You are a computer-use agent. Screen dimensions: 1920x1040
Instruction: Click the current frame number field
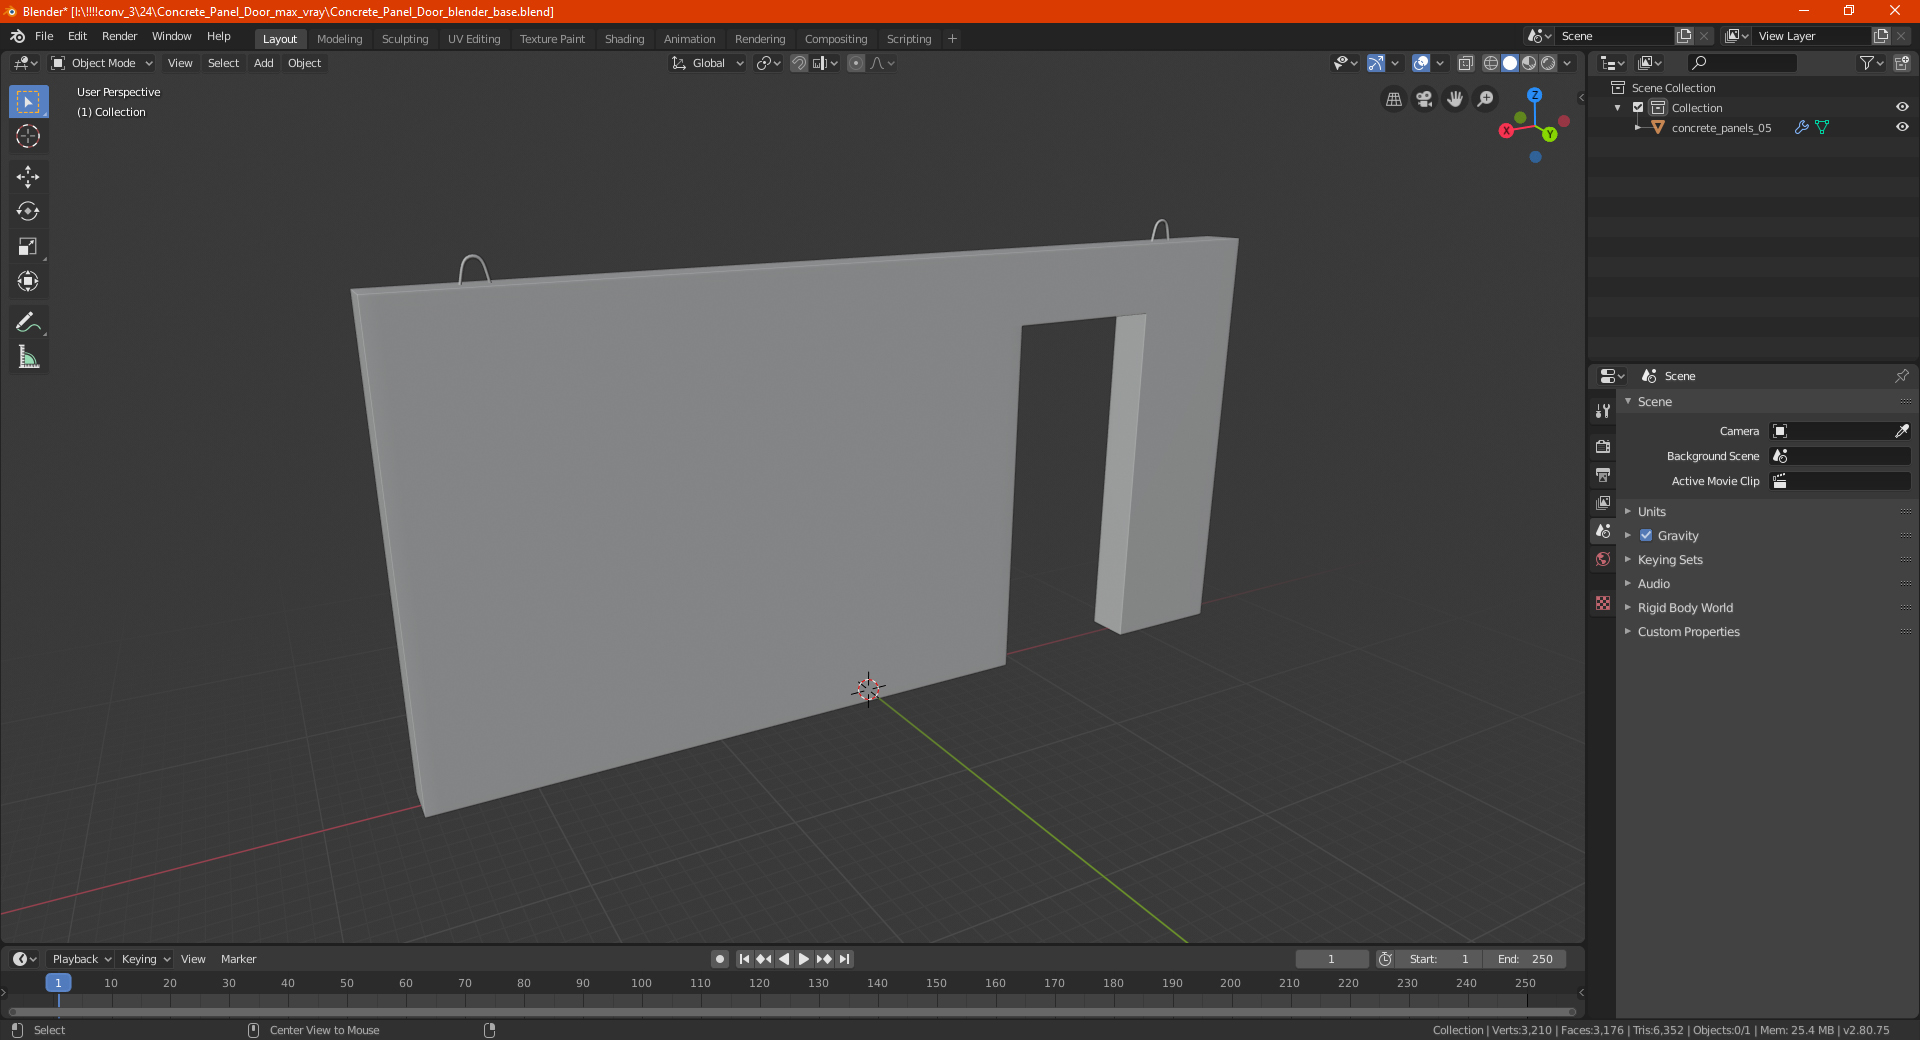1331,959
